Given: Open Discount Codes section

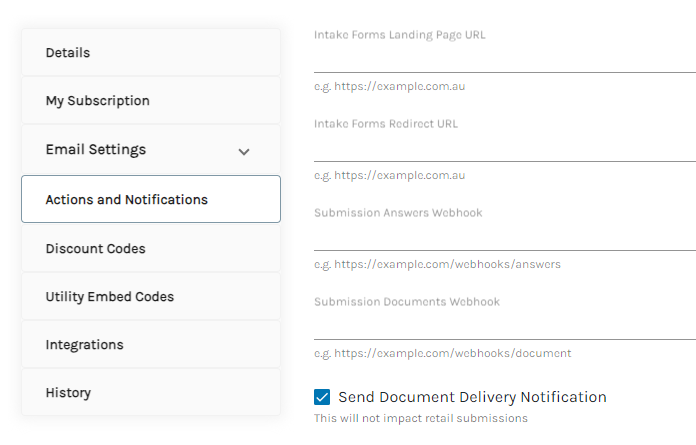Looking at the screenshot, I should (151, 248).
